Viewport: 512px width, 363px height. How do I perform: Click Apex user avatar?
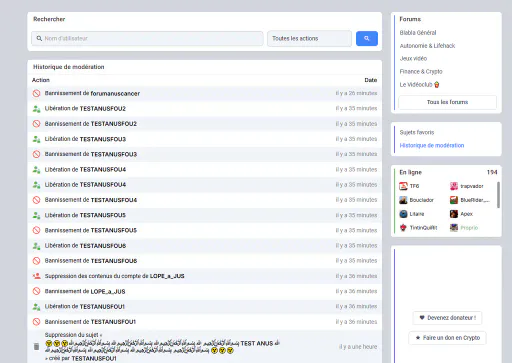click(x=454, y=214)
